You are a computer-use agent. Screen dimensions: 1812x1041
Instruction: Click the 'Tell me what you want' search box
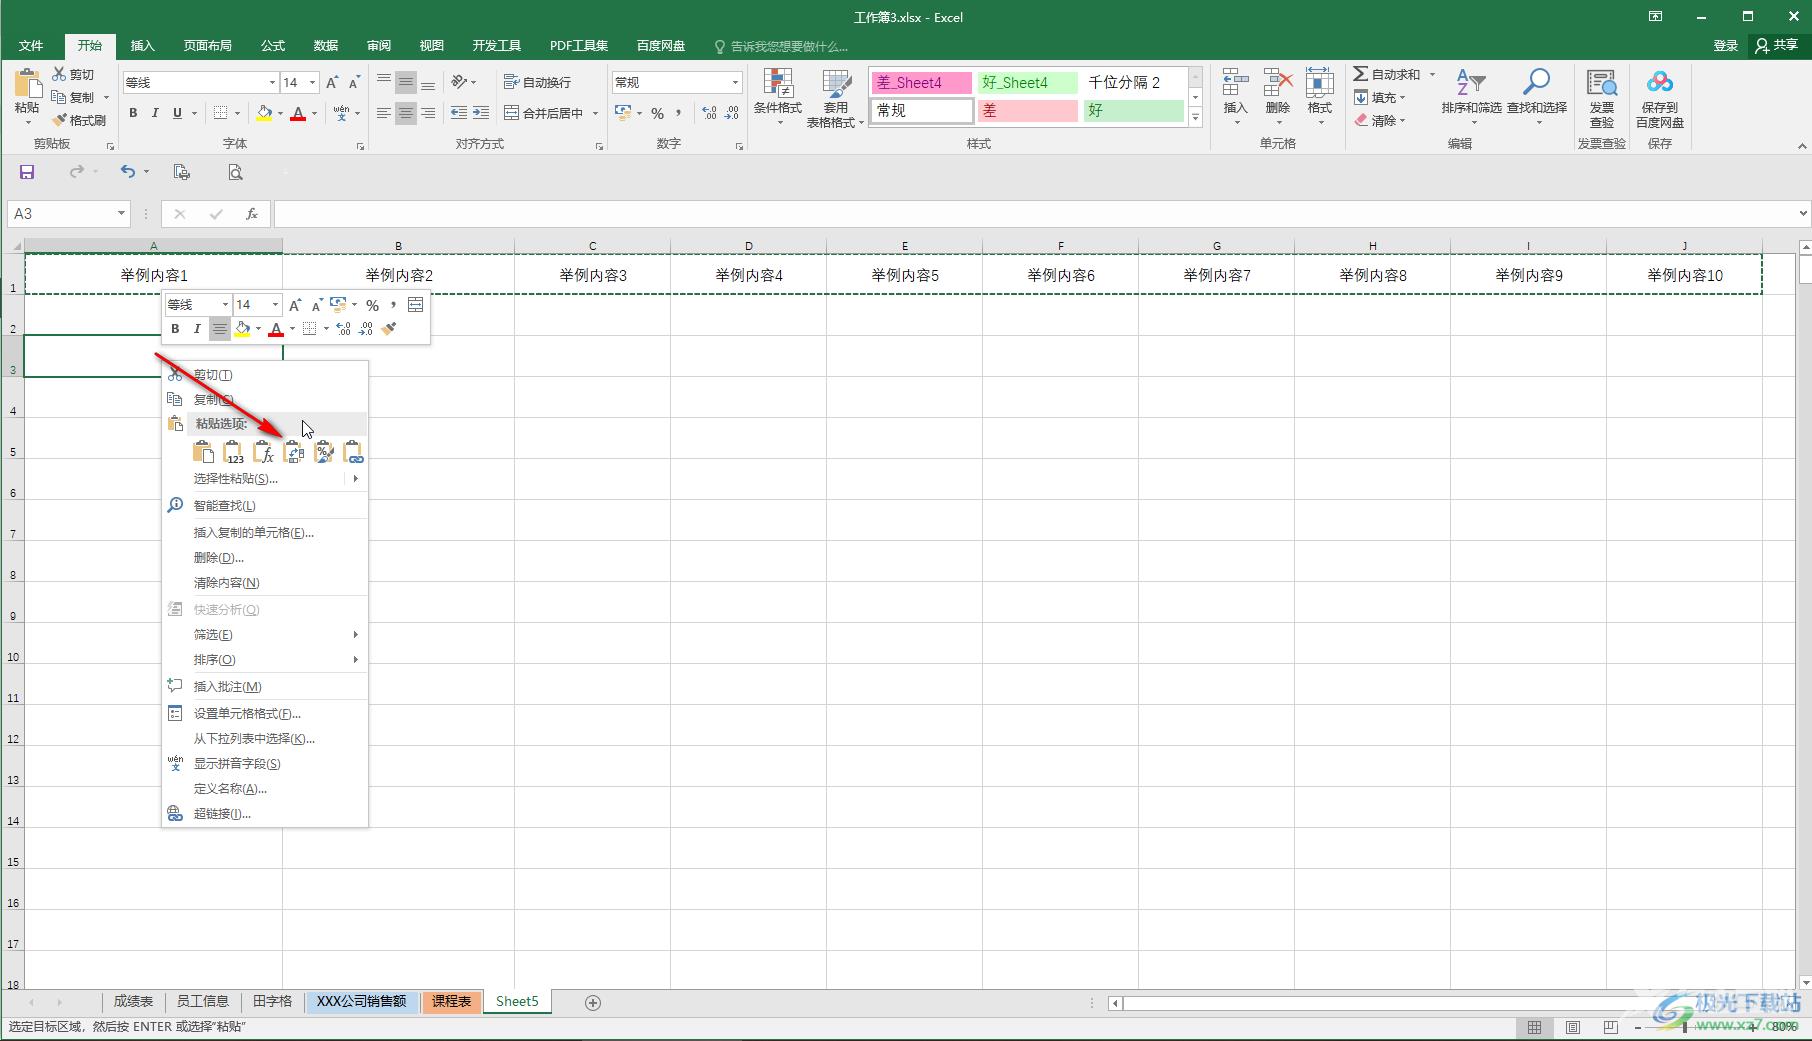click(x=782, y=46)
